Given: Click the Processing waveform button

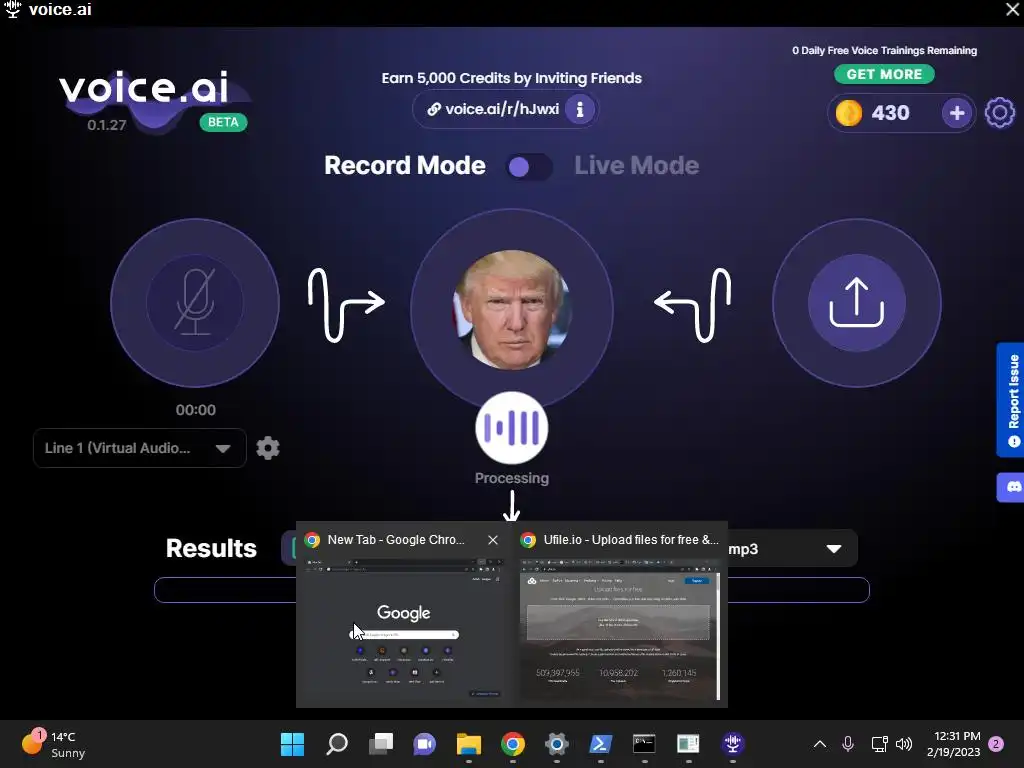Looking at the screenshot, I should tap(512, 428).
